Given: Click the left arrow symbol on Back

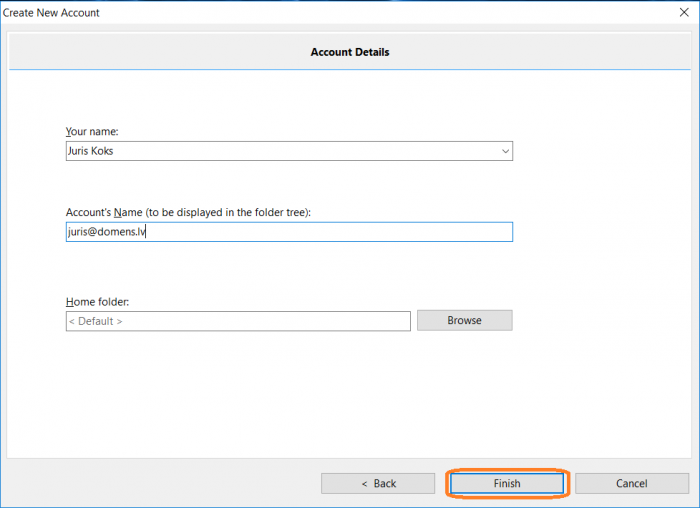Looking at the screenshot, I should pyautogui.click(x=364, y=484).
